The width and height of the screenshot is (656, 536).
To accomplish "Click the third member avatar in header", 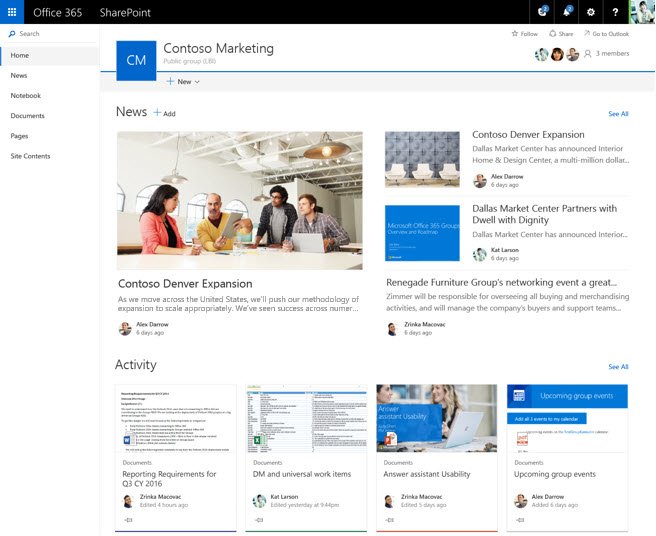I will [572, 54].
